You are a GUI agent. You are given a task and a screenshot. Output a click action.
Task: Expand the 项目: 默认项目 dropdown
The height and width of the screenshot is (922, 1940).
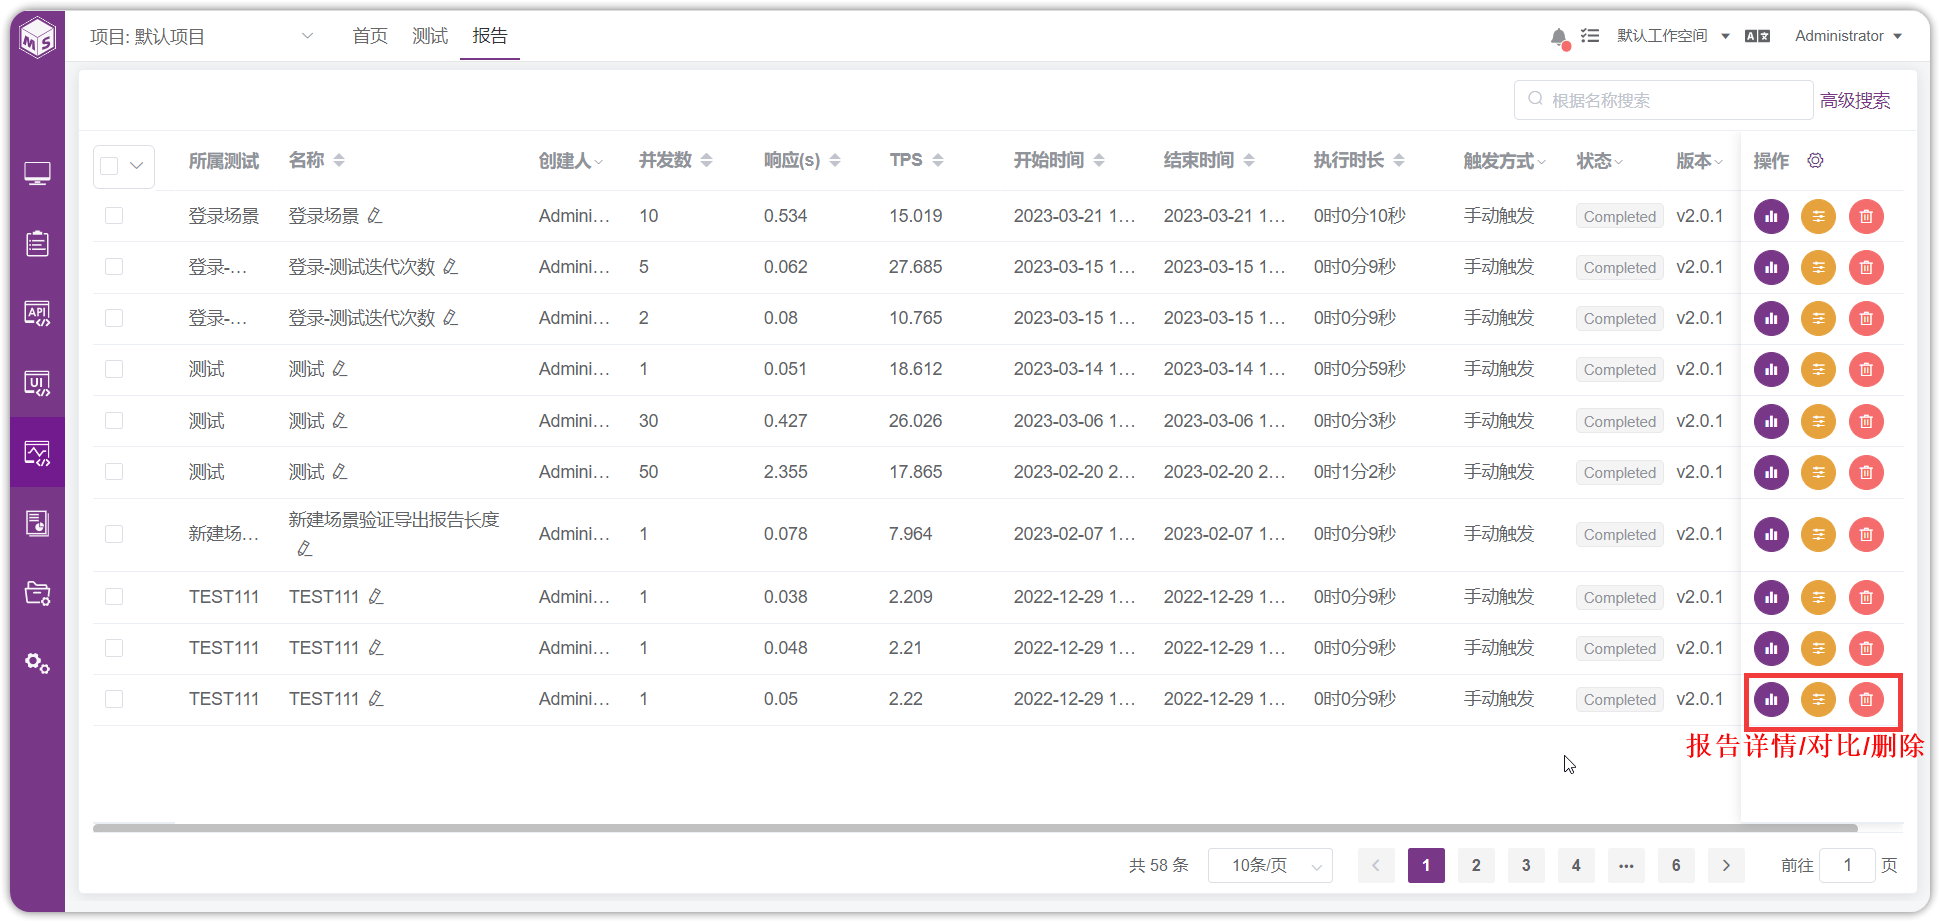coord(202,37)
